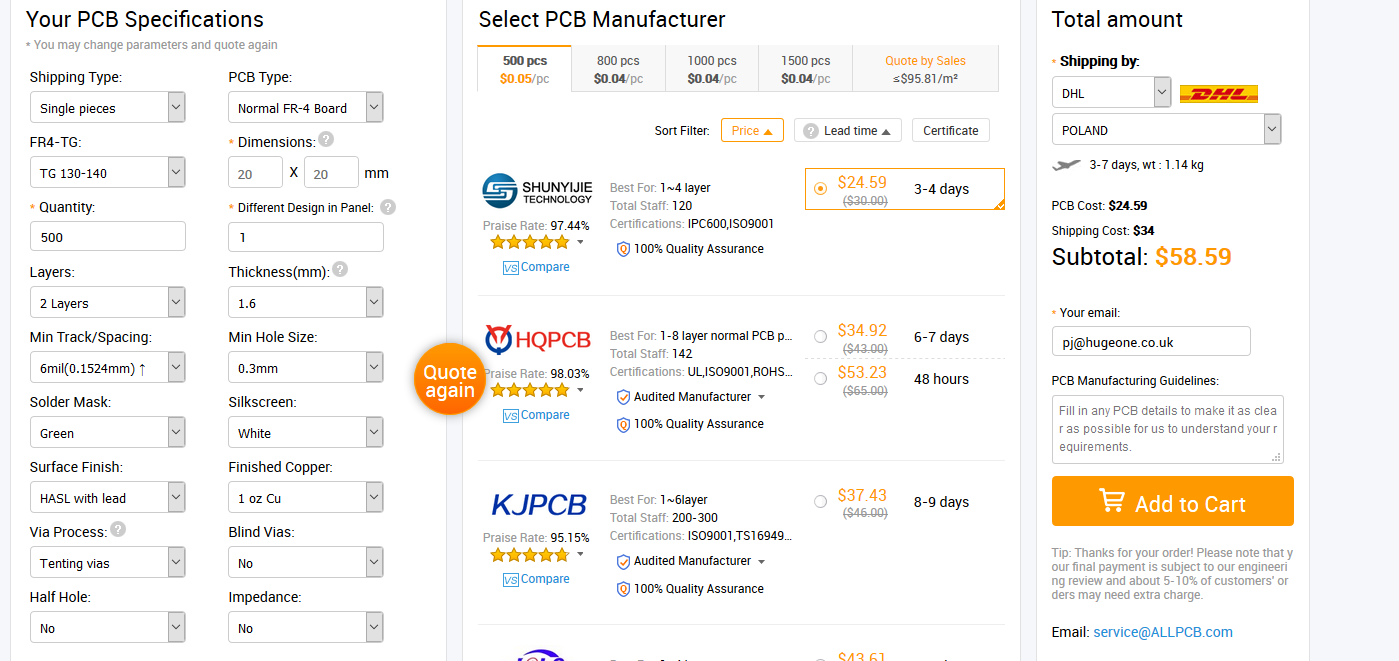Image resolution: width=1399 pixels, height=661 pixels.
Task: Open the Surface Finish dropdown
Action: [x=107, y=498]
